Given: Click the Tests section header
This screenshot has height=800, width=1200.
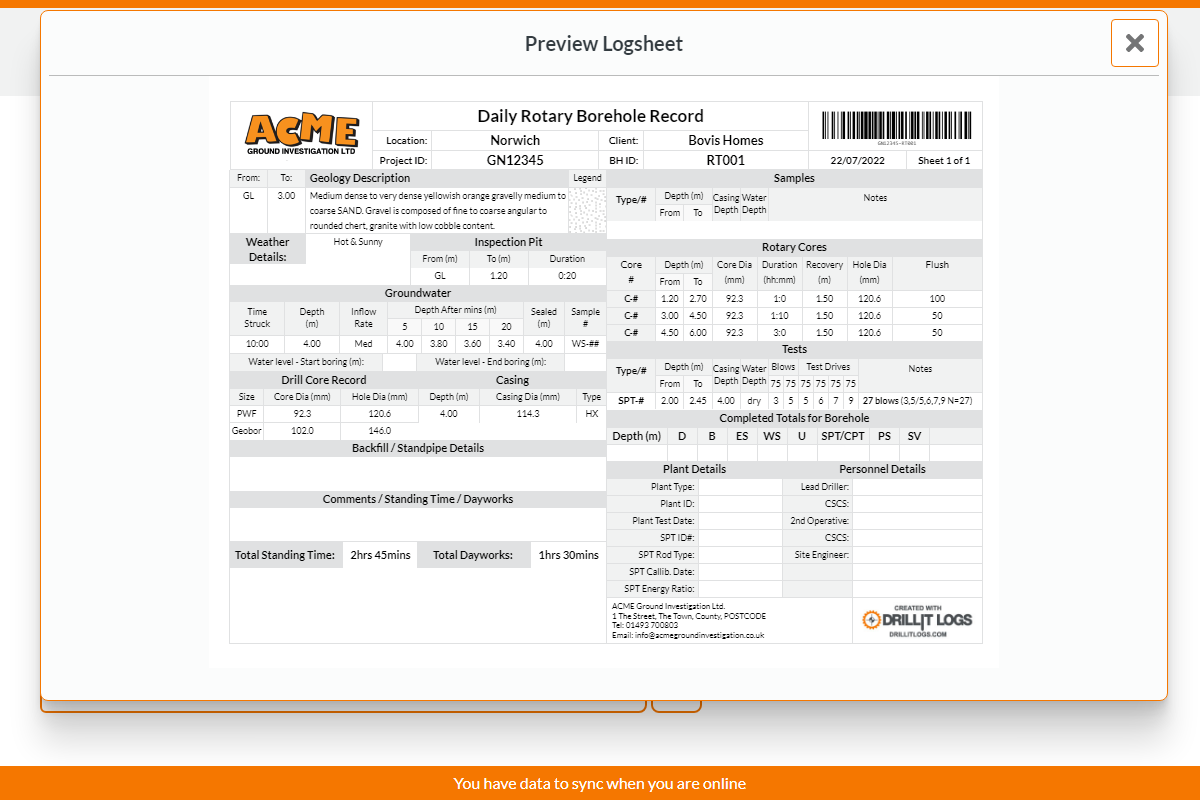Looking at the screenshot, I should point(795,350).
